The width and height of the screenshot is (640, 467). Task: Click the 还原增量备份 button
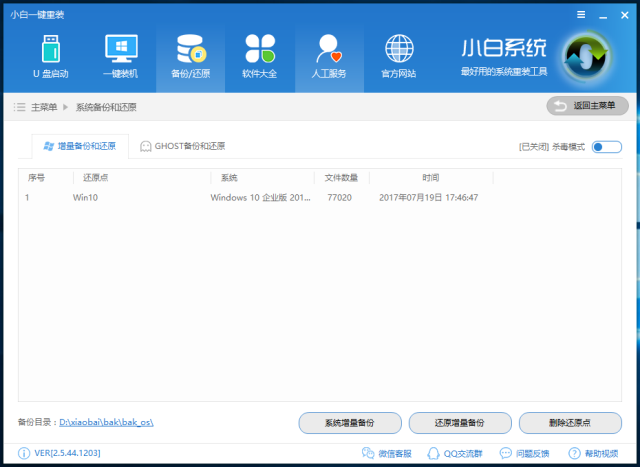pyautogui.click(x=460, y=423)
